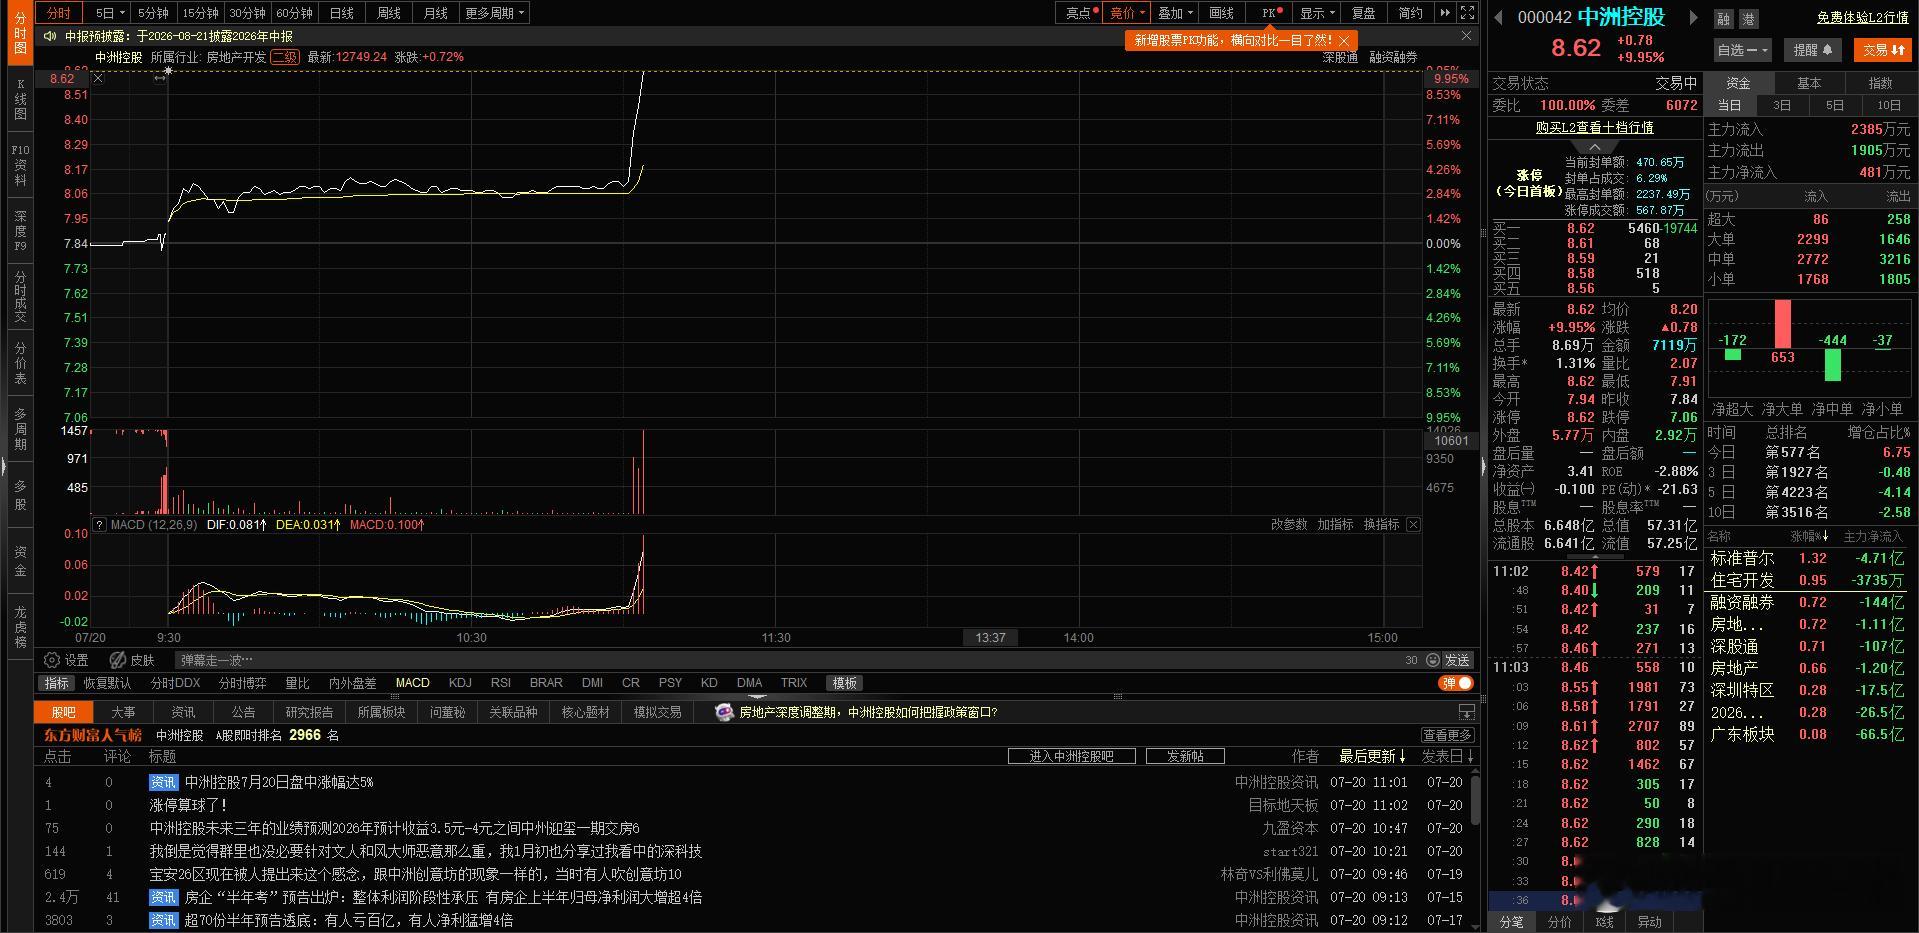Select the 3日 capital flow tab

(1782, 105)
